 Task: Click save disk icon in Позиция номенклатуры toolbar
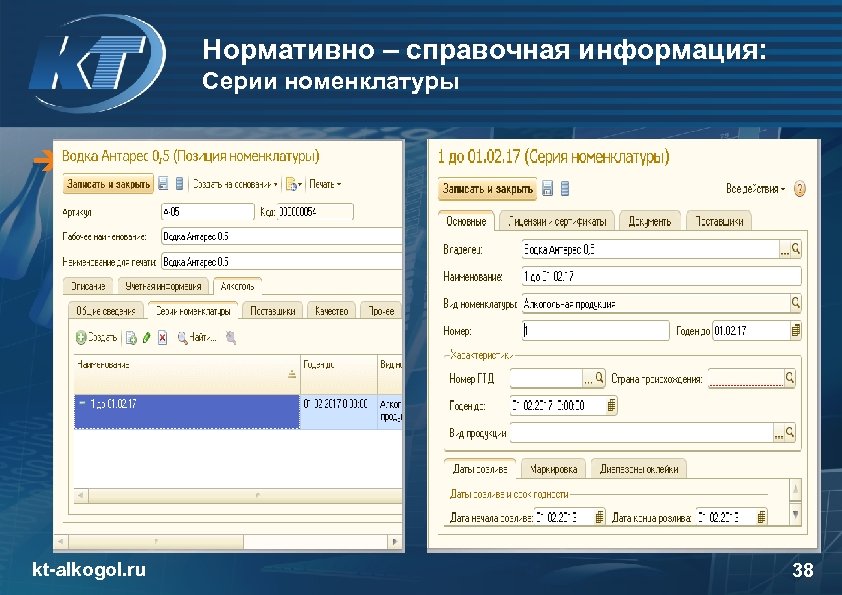[164, 184]
